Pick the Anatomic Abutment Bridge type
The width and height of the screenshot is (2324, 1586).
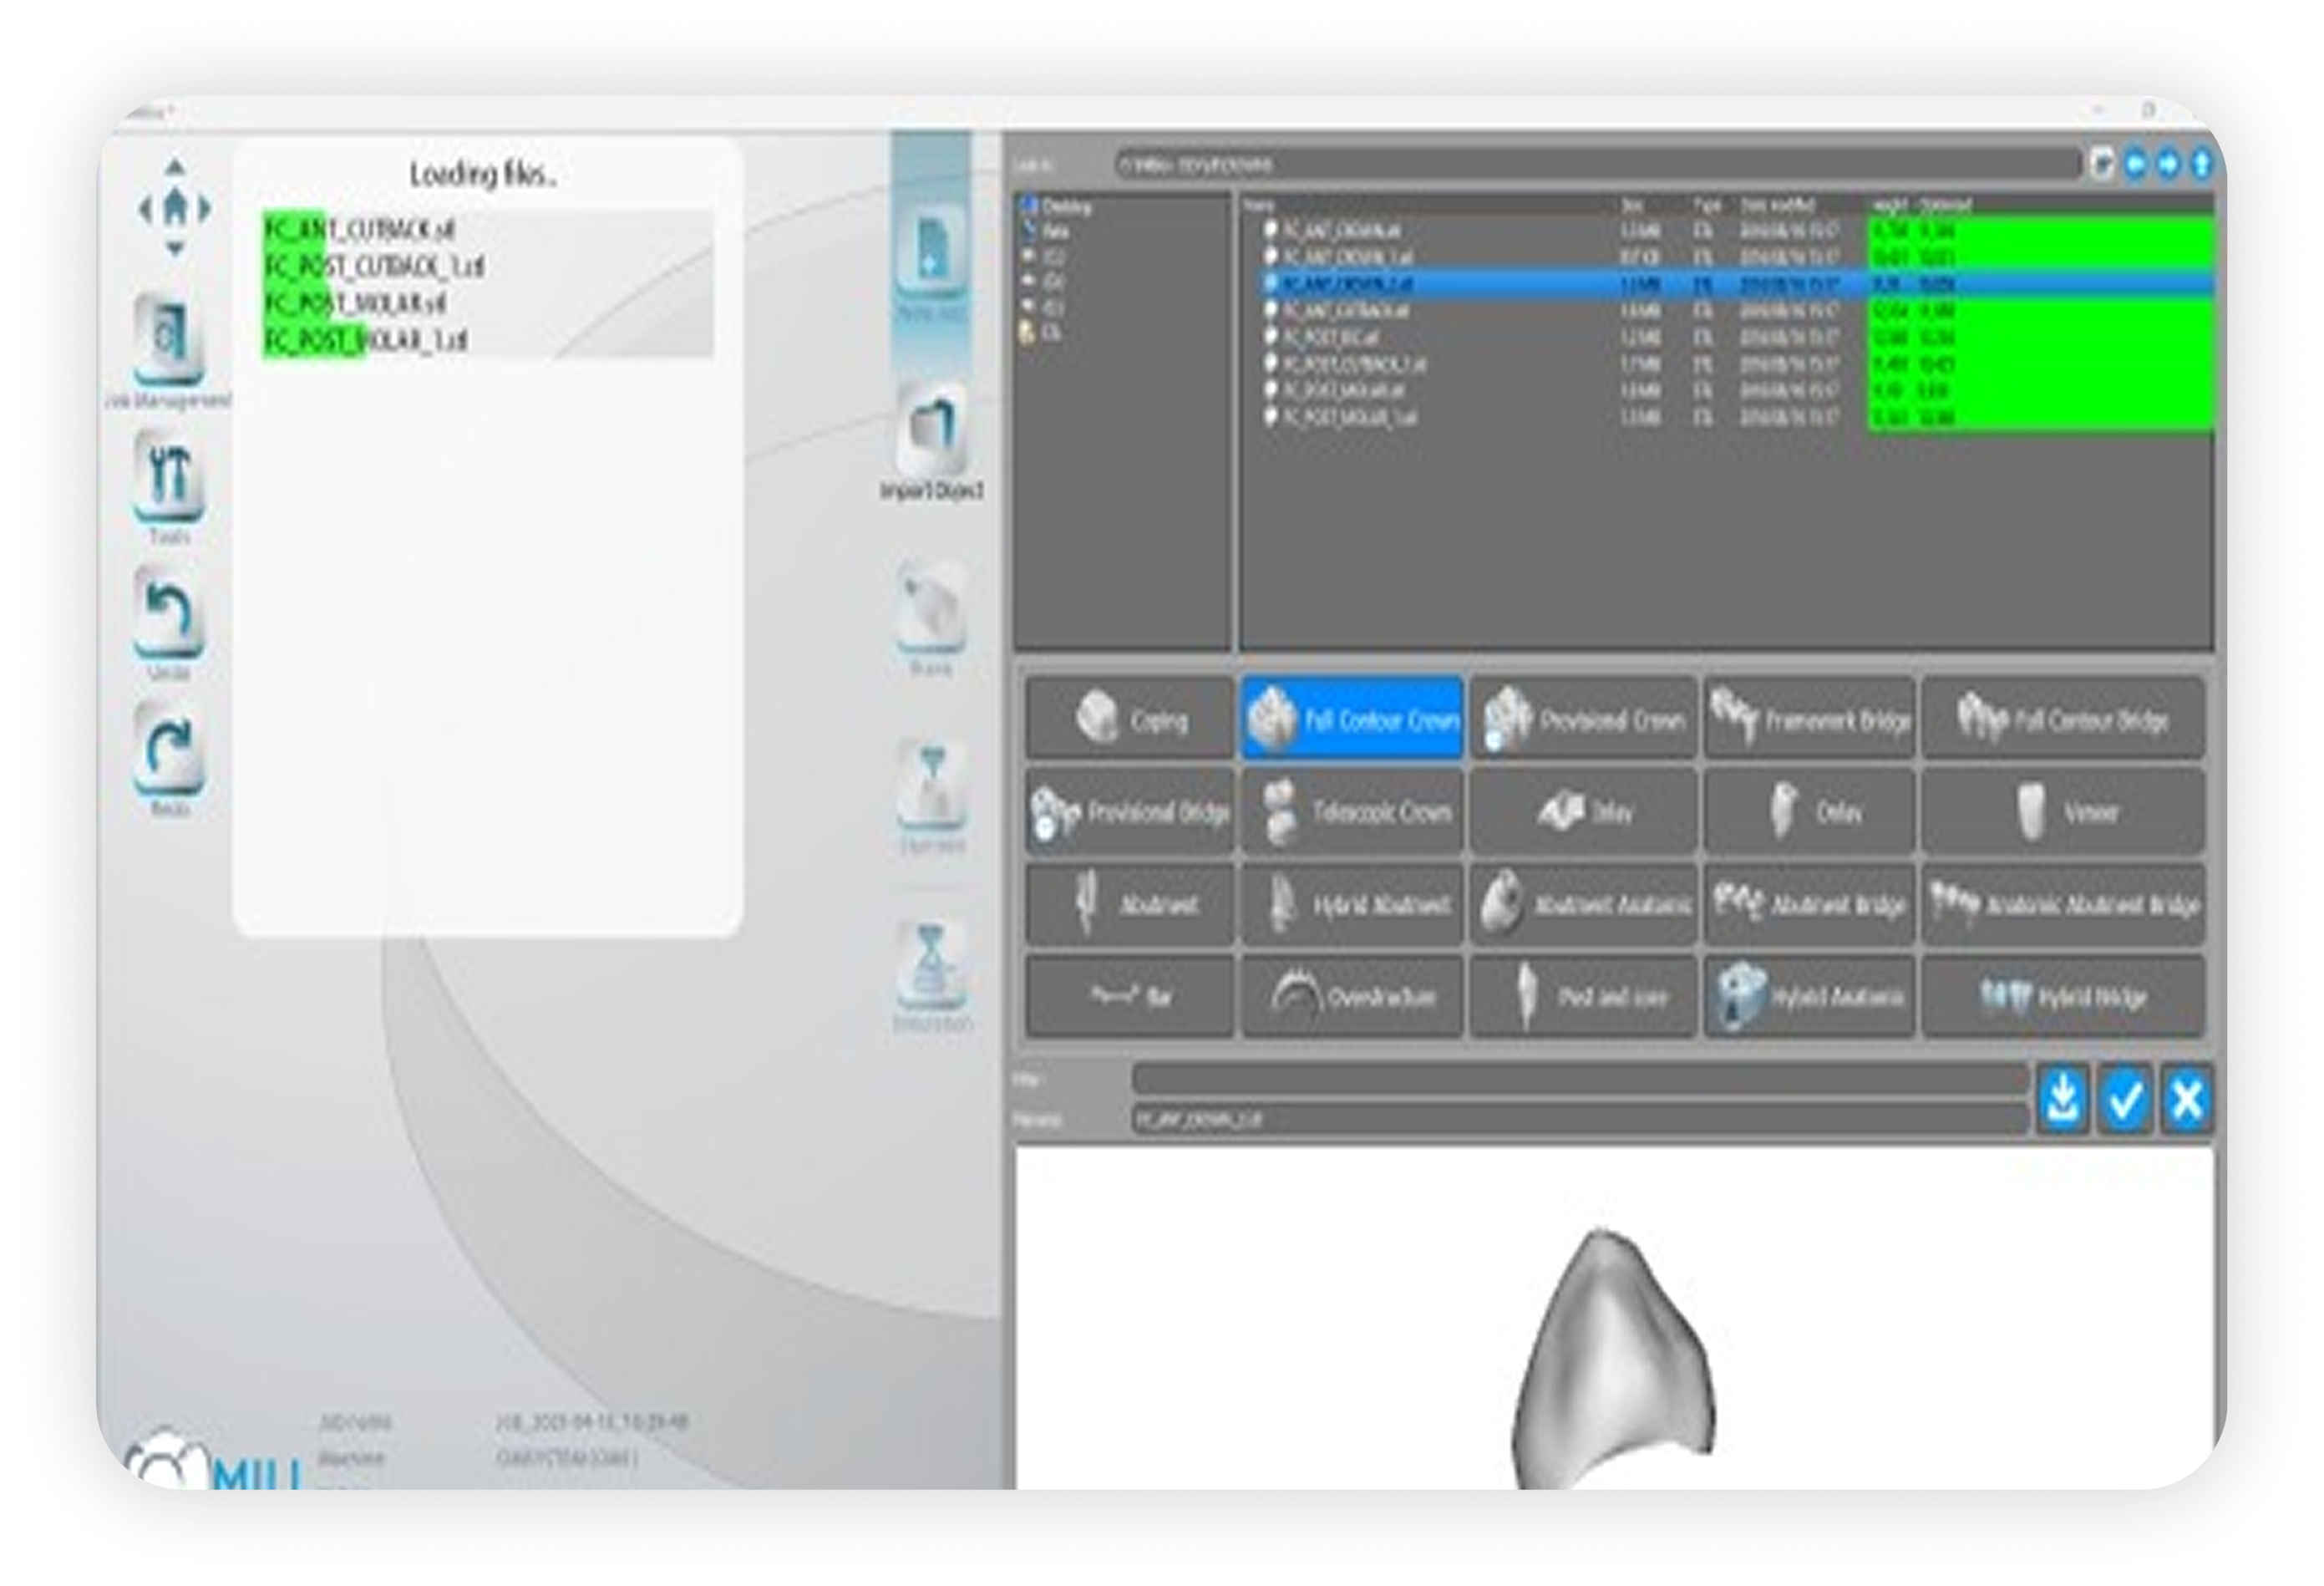click(x=2062, y=904)
